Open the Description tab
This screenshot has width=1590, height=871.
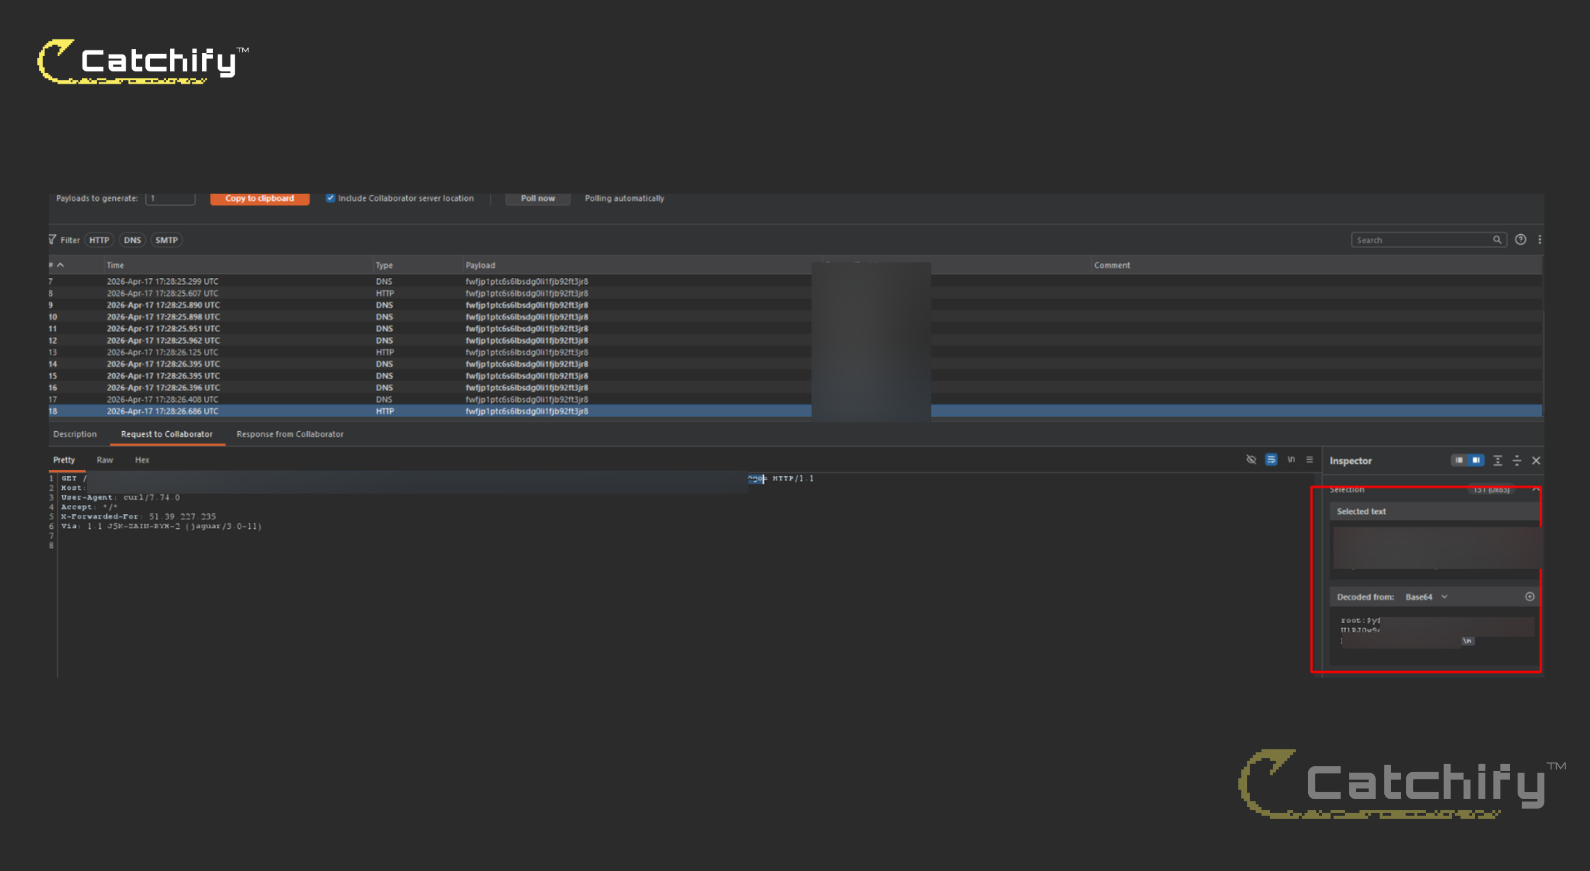coord(75,434)
